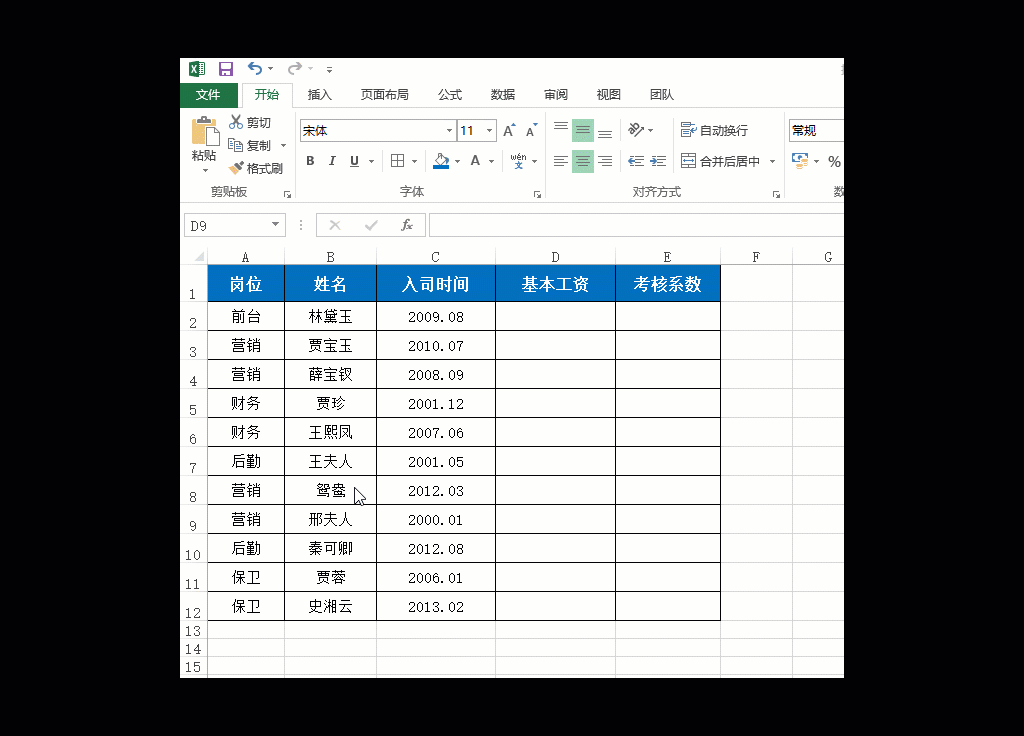Expand the underline style arrow
The image size is (1024, 736).
pyautogui.click(x=371, y=161)
